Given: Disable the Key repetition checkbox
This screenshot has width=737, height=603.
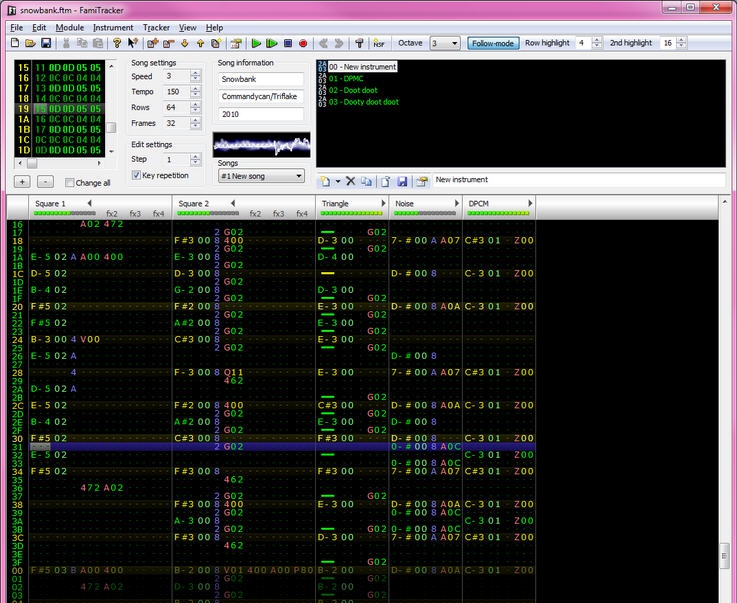Looking at the screenshot, I should click(137, 175).
